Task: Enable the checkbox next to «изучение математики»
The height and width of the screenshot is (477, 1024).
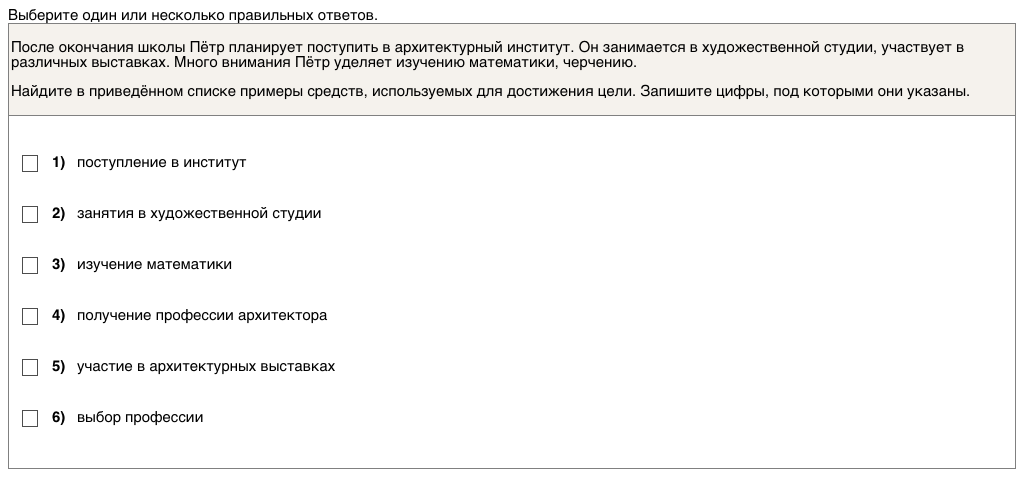Action: click(30, 265)
